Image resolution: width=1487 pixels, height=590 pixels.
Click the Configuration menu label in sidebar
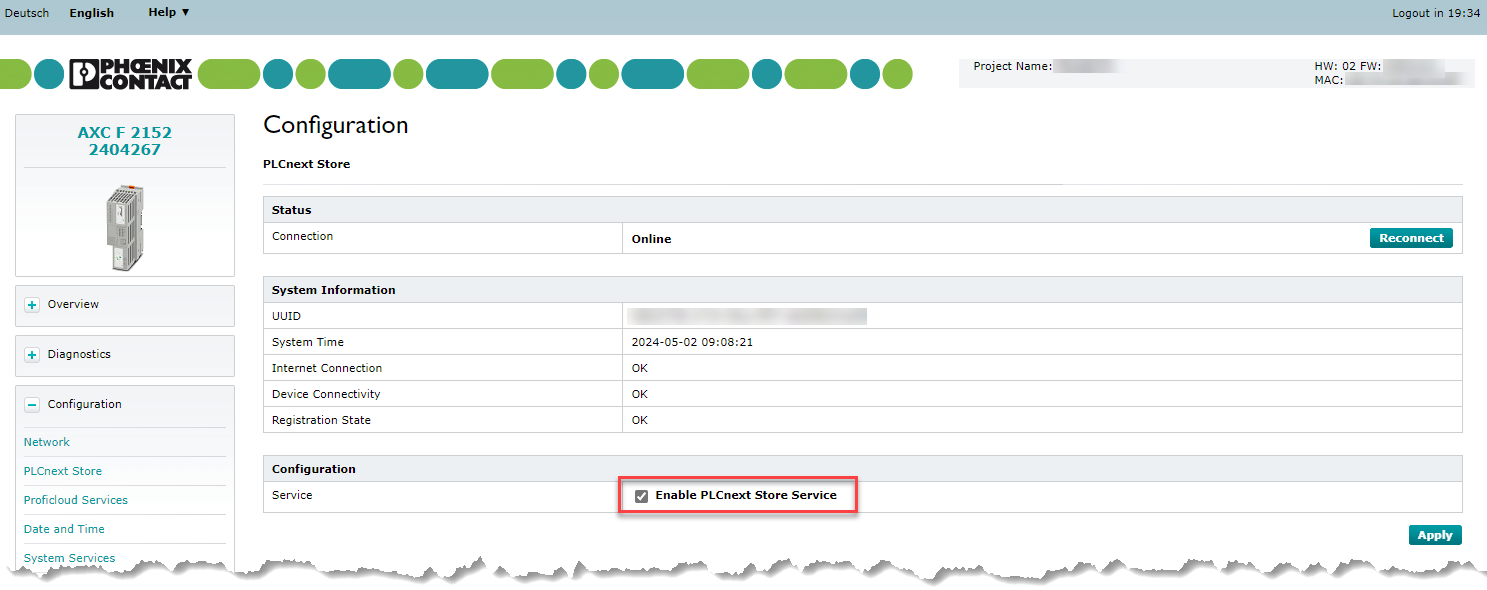(x=85, y=404)
